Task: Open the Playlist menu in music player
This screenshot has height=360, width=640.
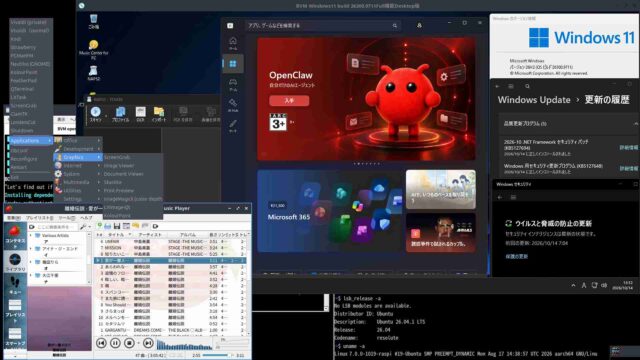Action: (40, 218)
